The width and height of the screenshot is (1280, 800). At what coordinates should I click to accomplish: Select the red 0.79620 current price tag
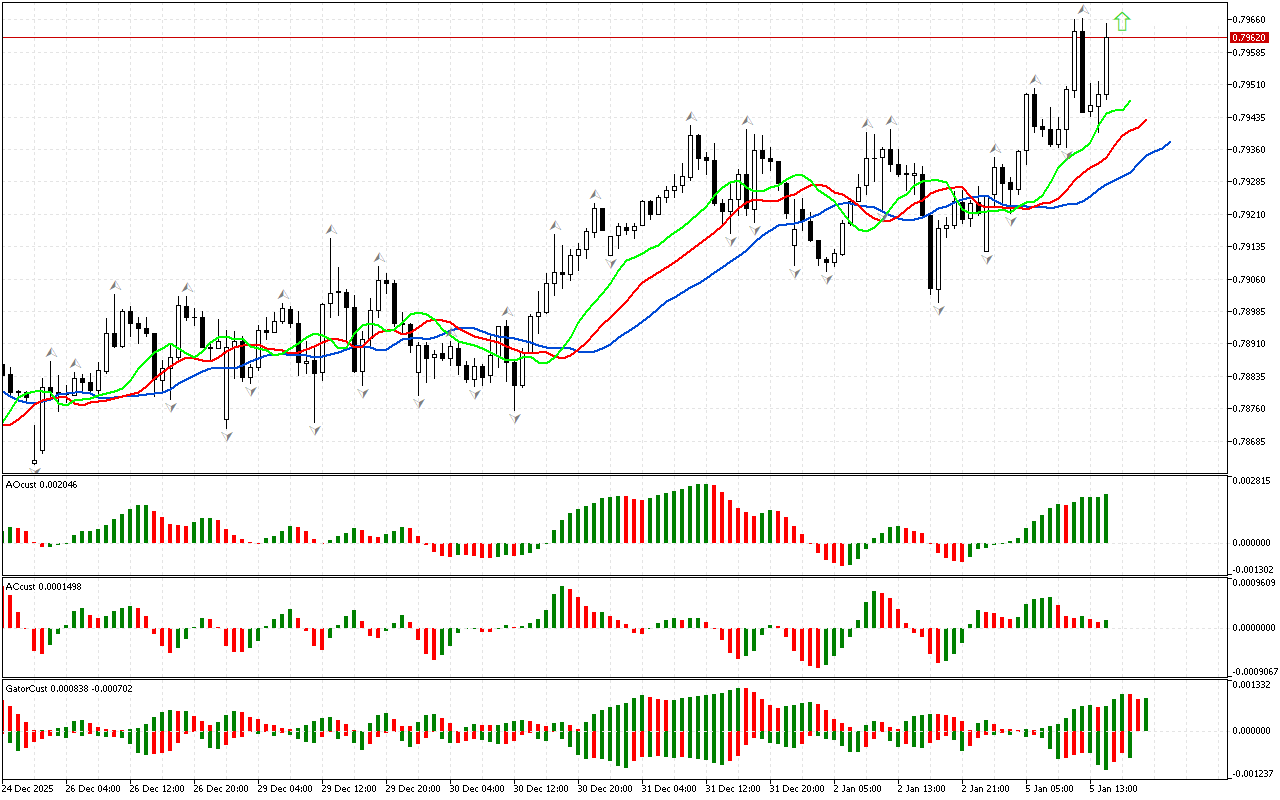pos(1249,37)
